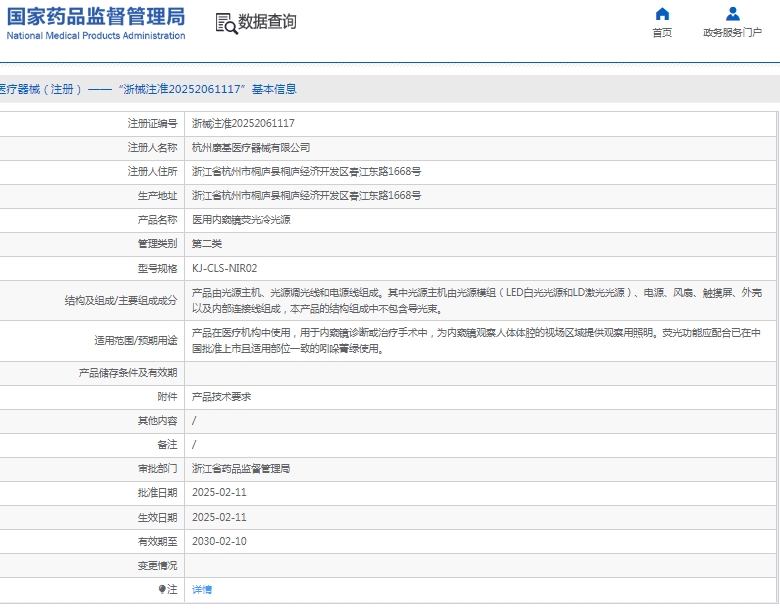This screenshot has width=780, height=610.
Task: Click the 注册人住所 address value
Action: pyautogui.click(x=306, y=172)
